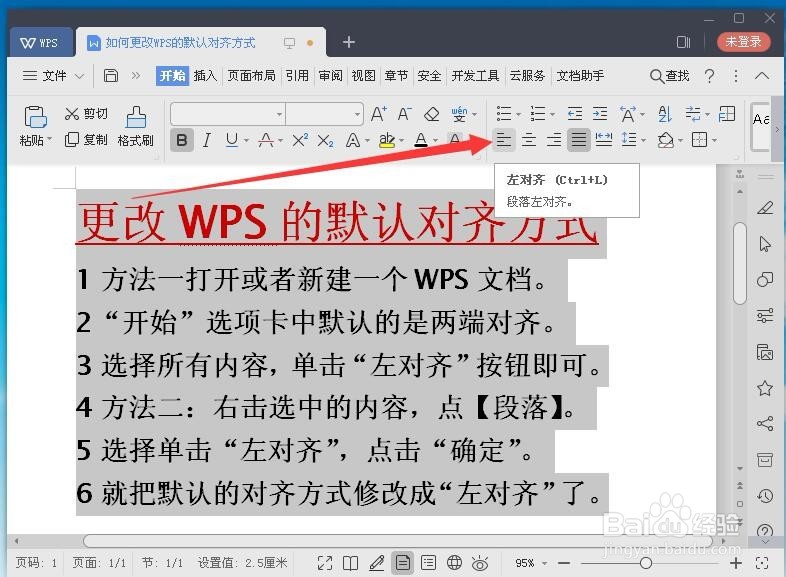Apply right alignment

point(554,140)
